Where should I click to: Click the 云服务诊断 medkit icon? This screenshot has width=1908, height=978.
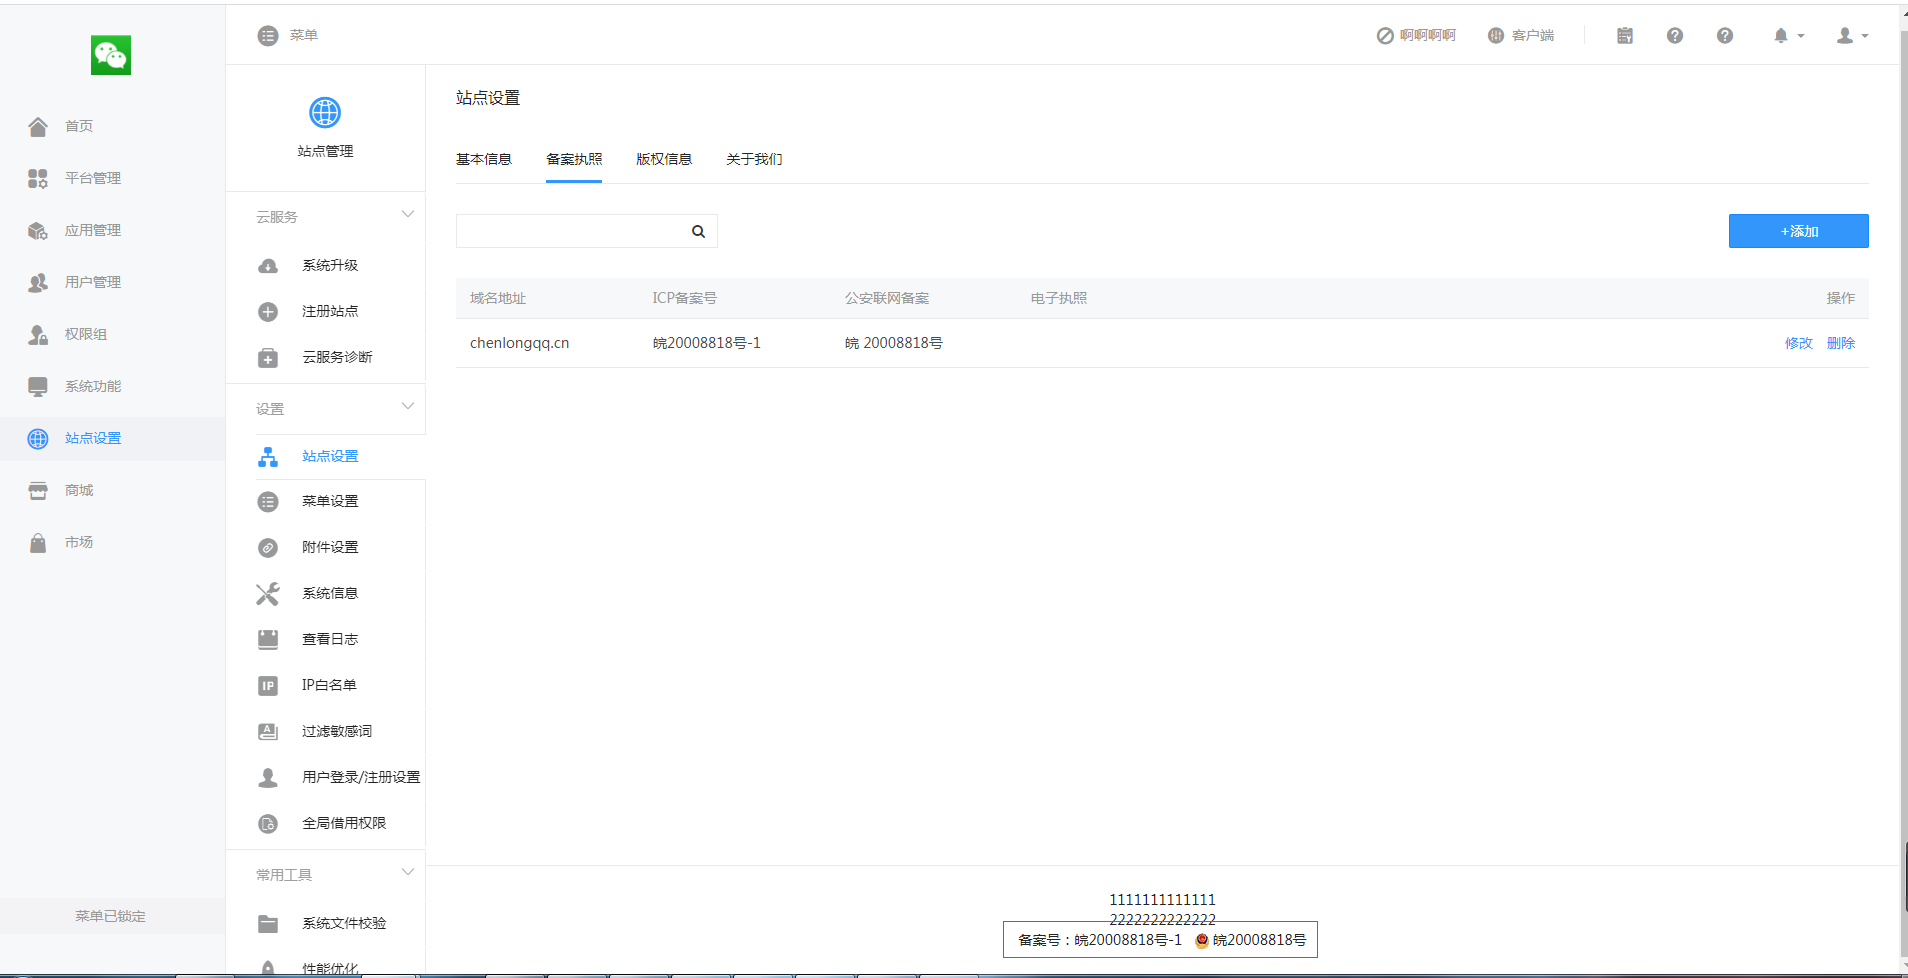tap(268, 358)
